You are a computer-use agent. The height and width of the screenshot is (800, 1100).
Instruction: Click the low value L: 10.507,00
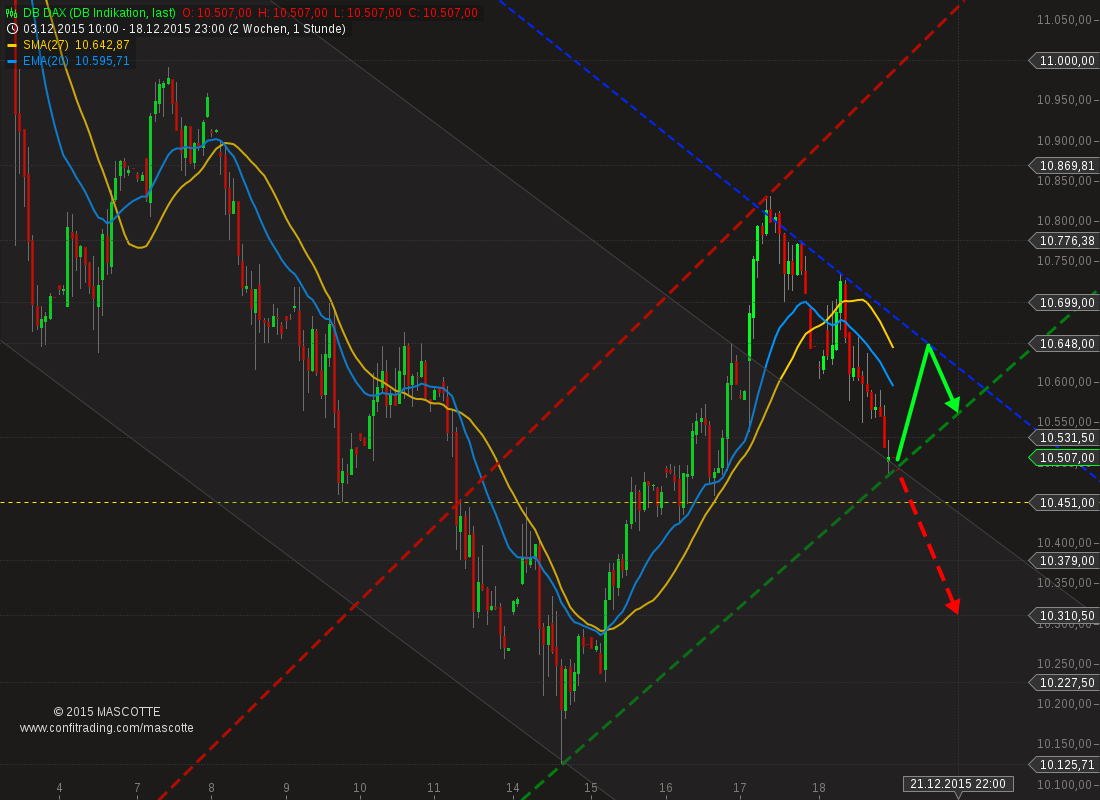(367, 13)
